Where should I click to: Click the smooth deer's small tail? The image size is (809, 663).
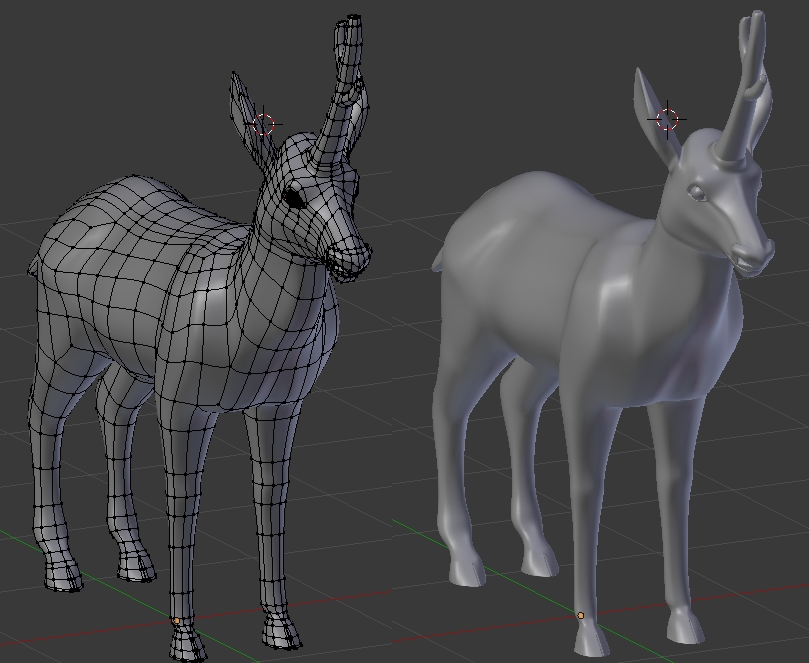pos(438,260)
